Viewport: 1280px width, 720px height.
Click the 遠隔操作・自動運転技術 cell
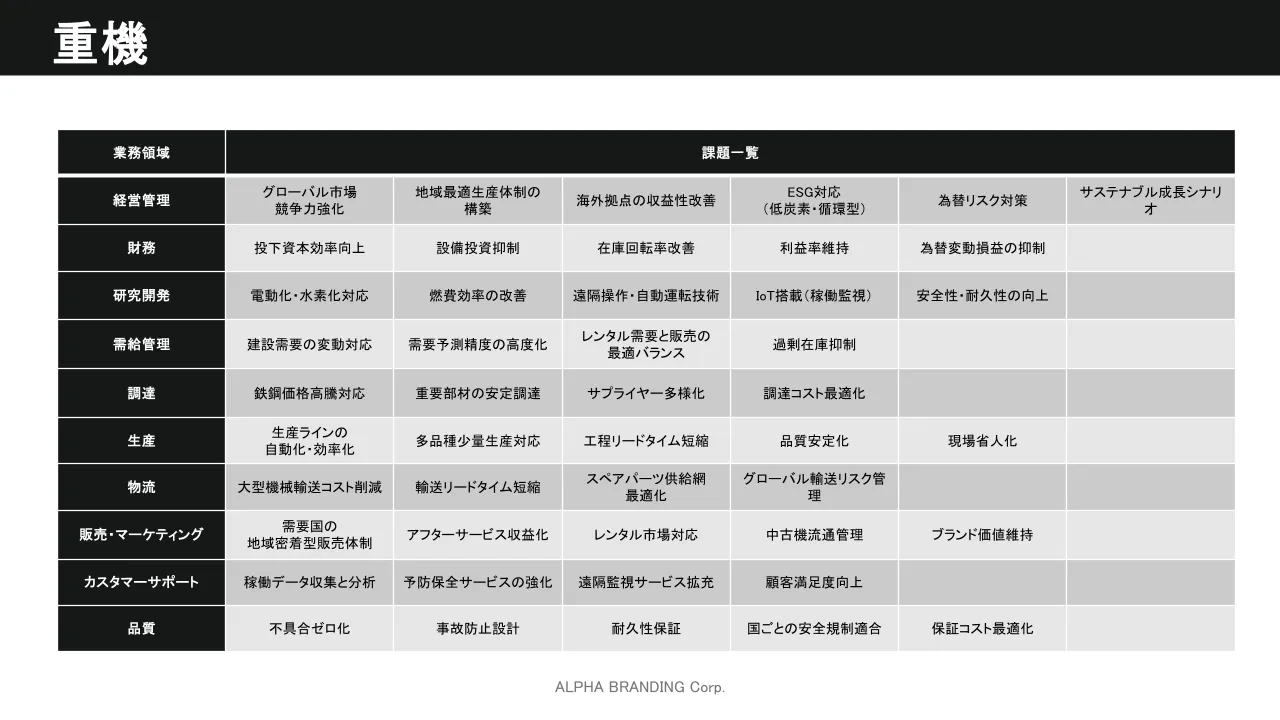[646, 296]
